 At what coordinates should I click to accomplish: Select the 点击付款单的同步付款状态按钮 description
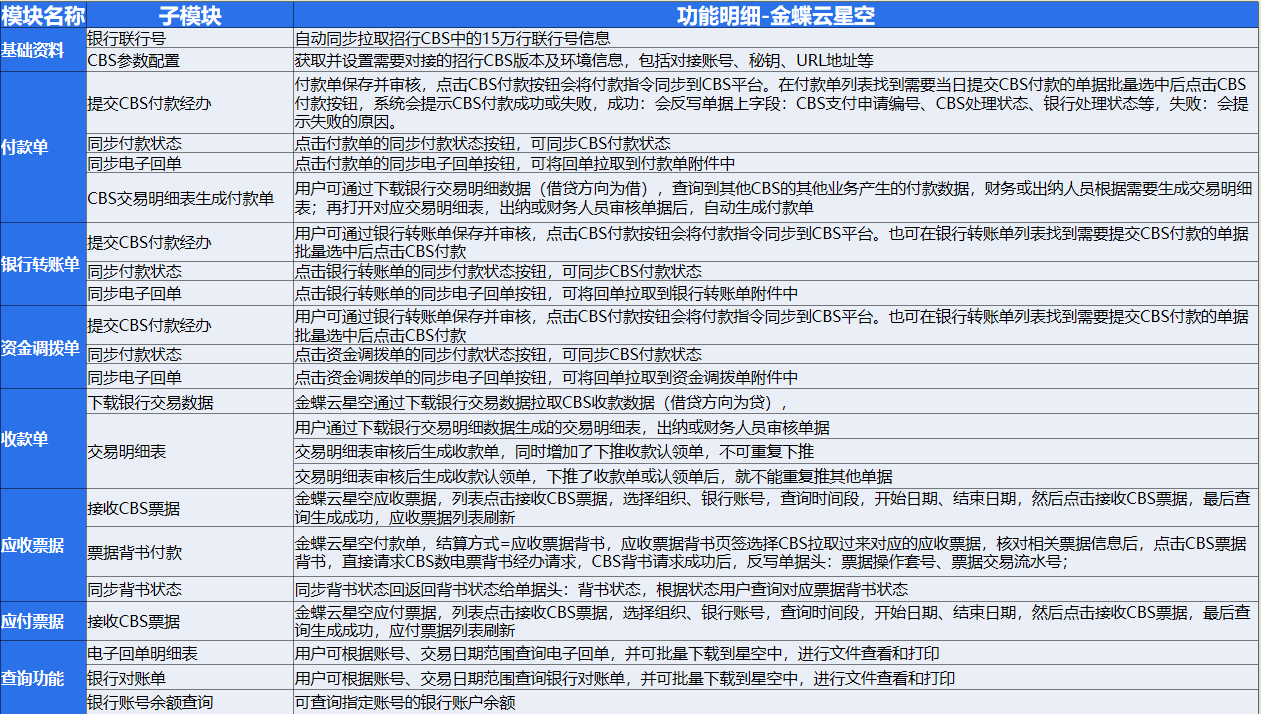776,143
